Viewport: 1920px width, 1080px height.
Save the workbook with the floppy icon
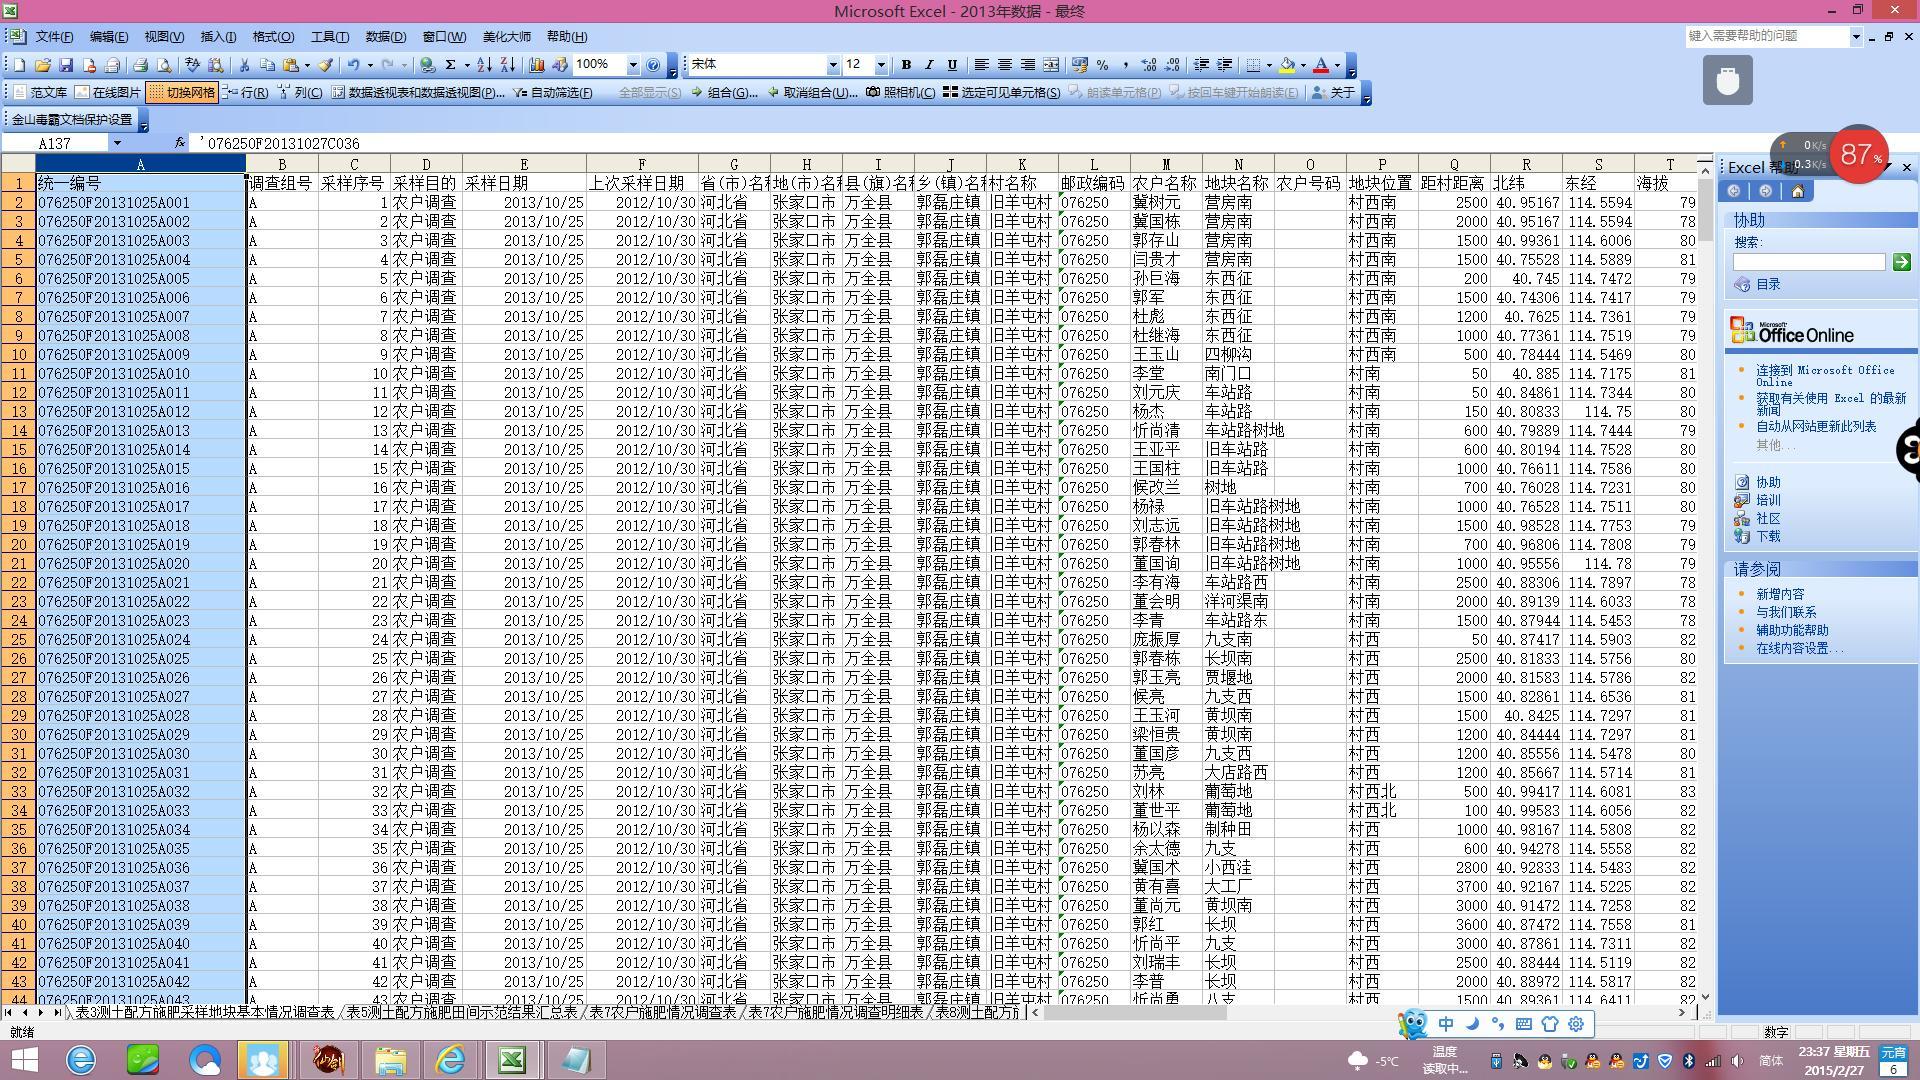tap(66, 65)
